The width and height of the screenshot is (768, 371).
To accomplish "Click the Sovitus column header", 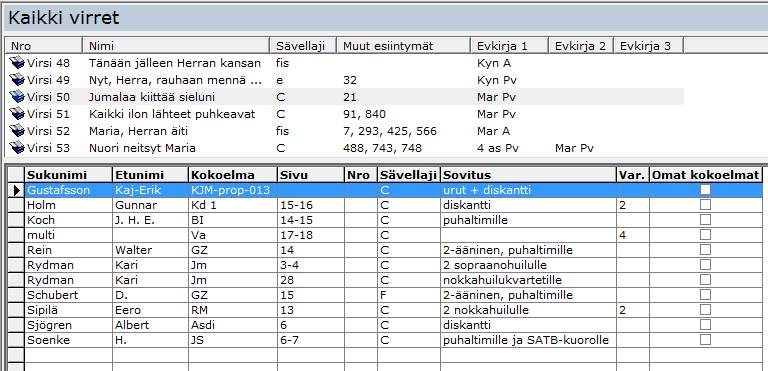I will [x=528, y=175].
